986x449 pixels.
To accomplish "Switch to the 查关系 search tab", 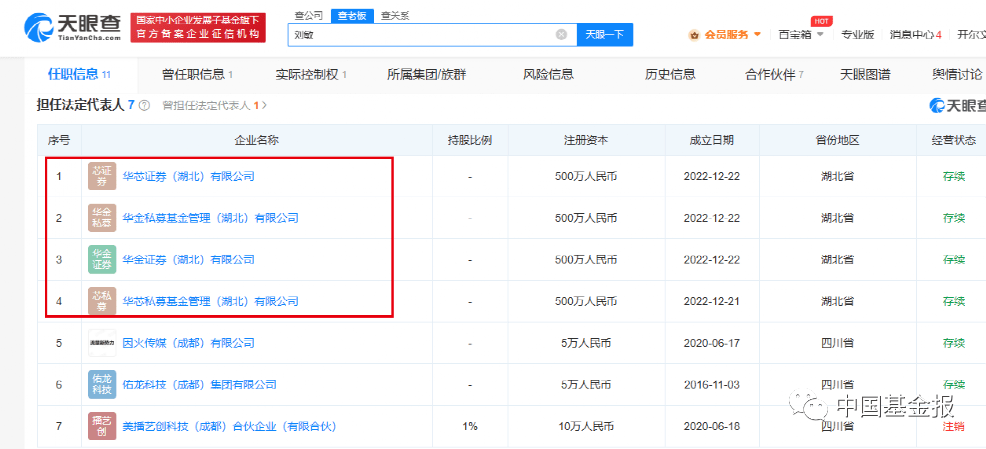I will (395, 16).
